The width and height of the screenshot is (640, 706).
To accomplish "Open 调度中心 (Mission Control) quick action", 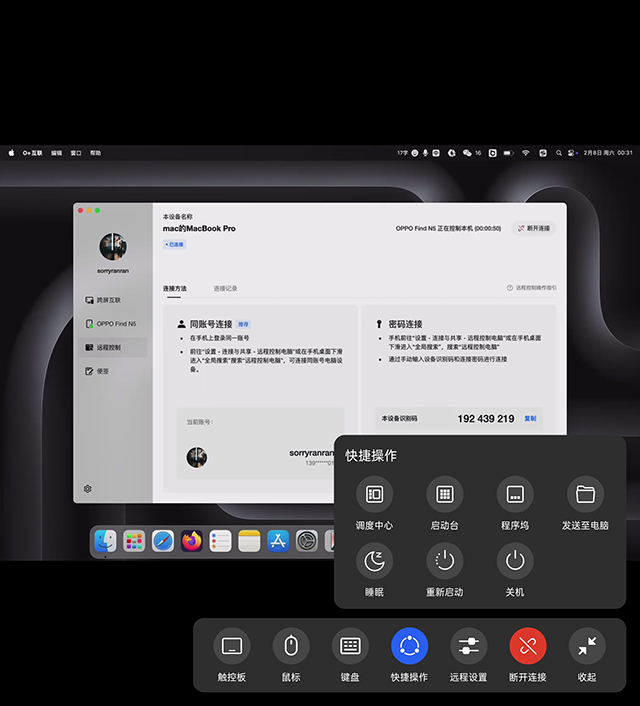I will 374,494.
